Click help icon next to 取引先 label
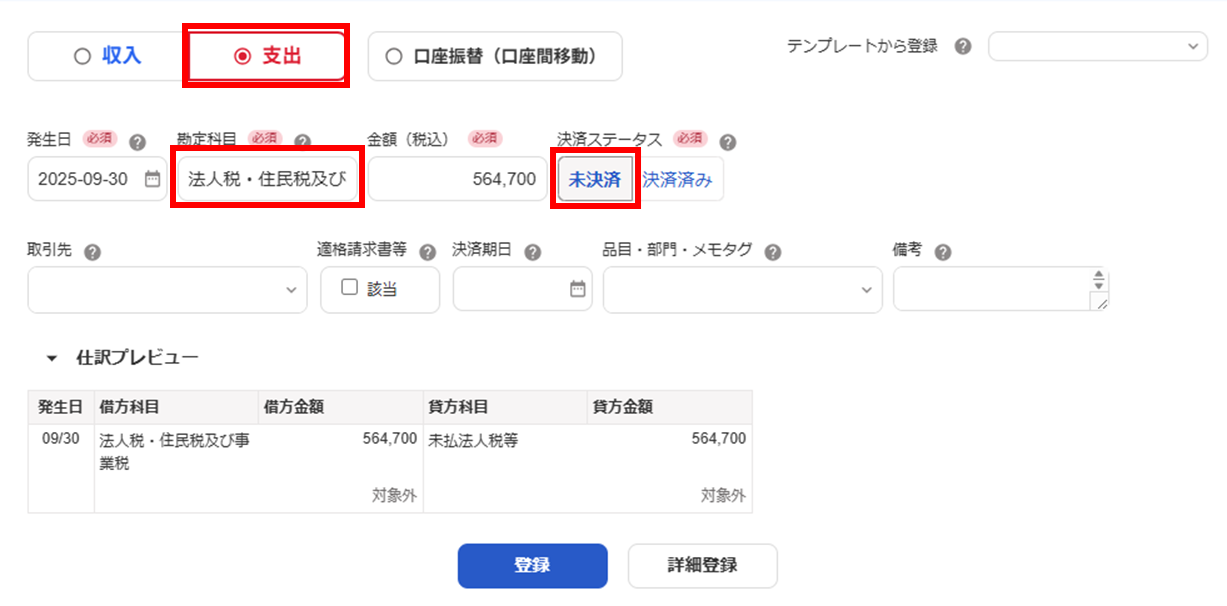 click(x=92, y=252)
